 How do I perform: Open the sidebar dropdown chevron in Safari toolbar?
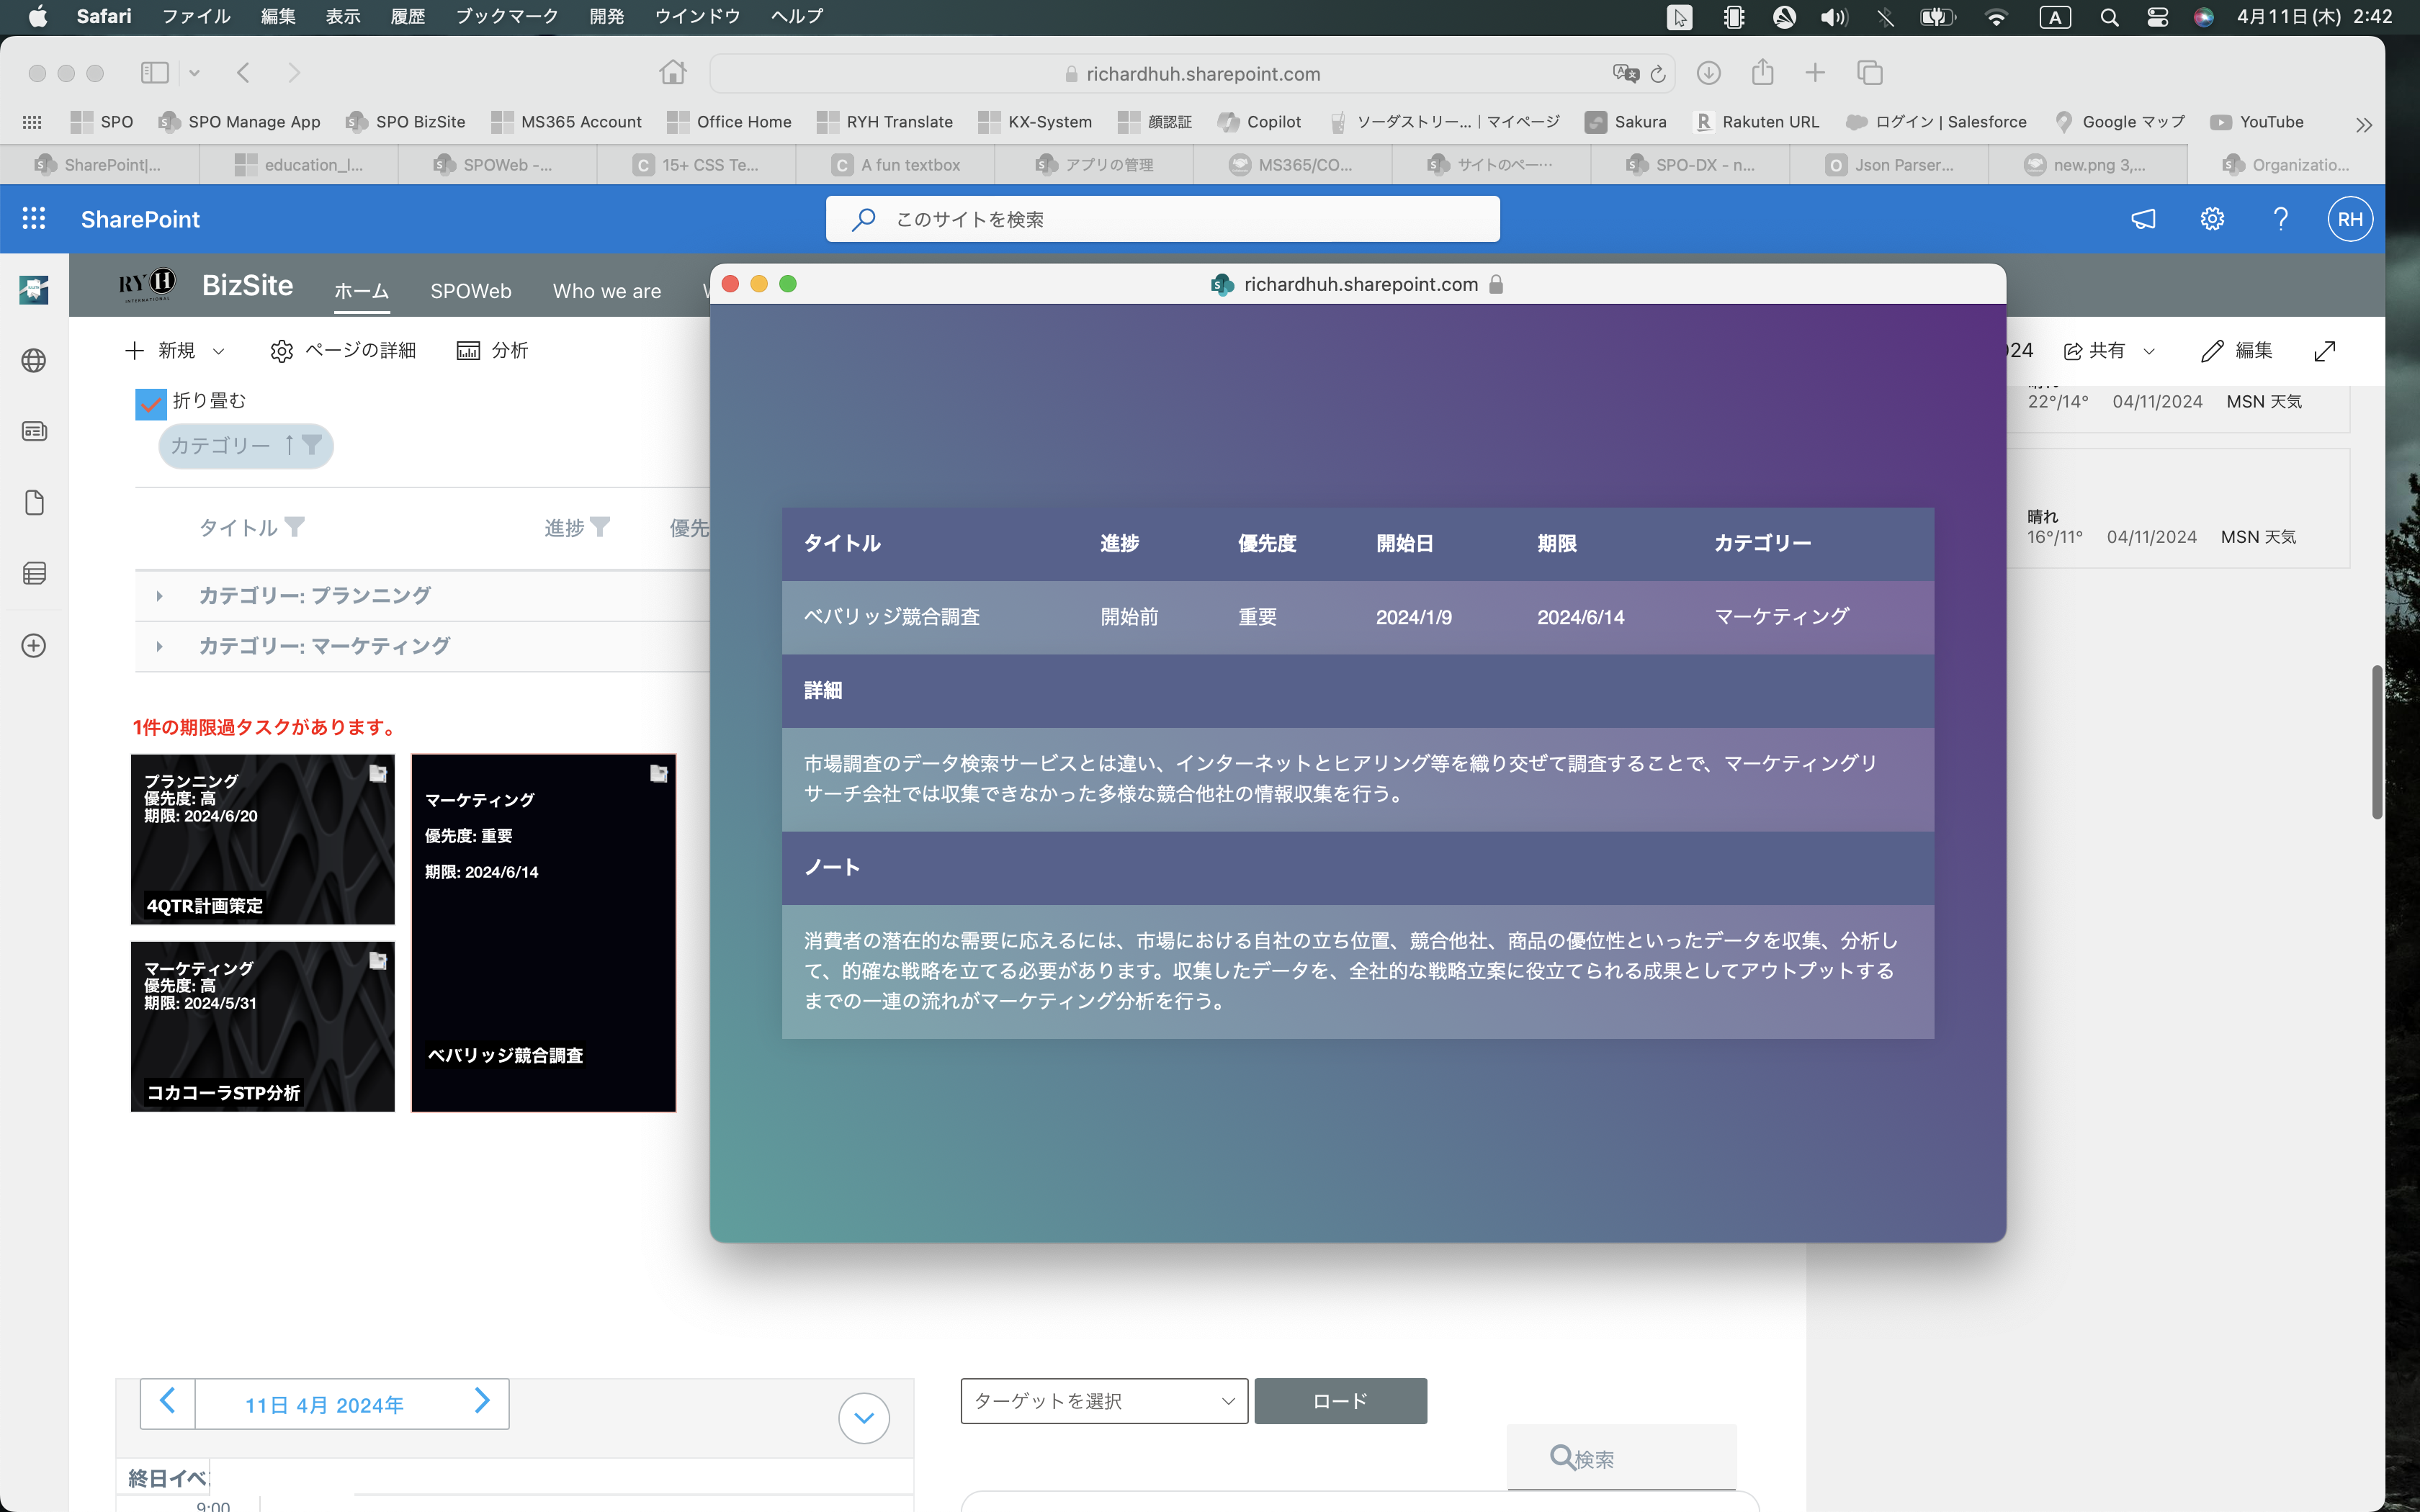tap(194, 73)
